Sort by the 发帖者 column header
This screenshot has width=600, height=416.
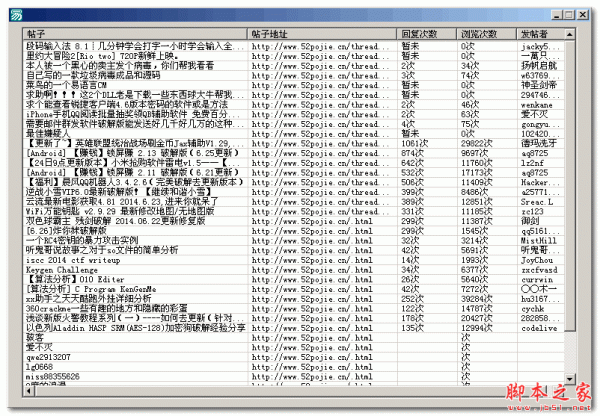(x=540, y=34)
